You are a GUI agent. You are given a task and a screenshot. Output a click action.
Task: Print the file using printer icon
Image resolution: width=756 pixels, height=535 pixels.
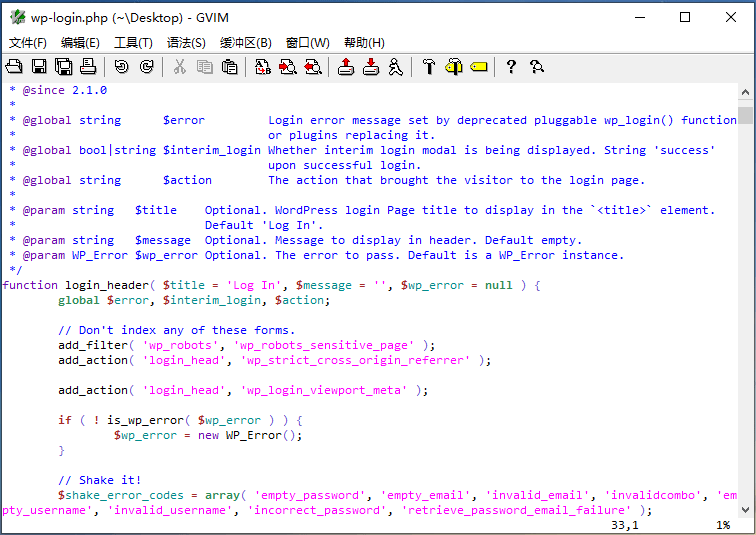point(88,67)
